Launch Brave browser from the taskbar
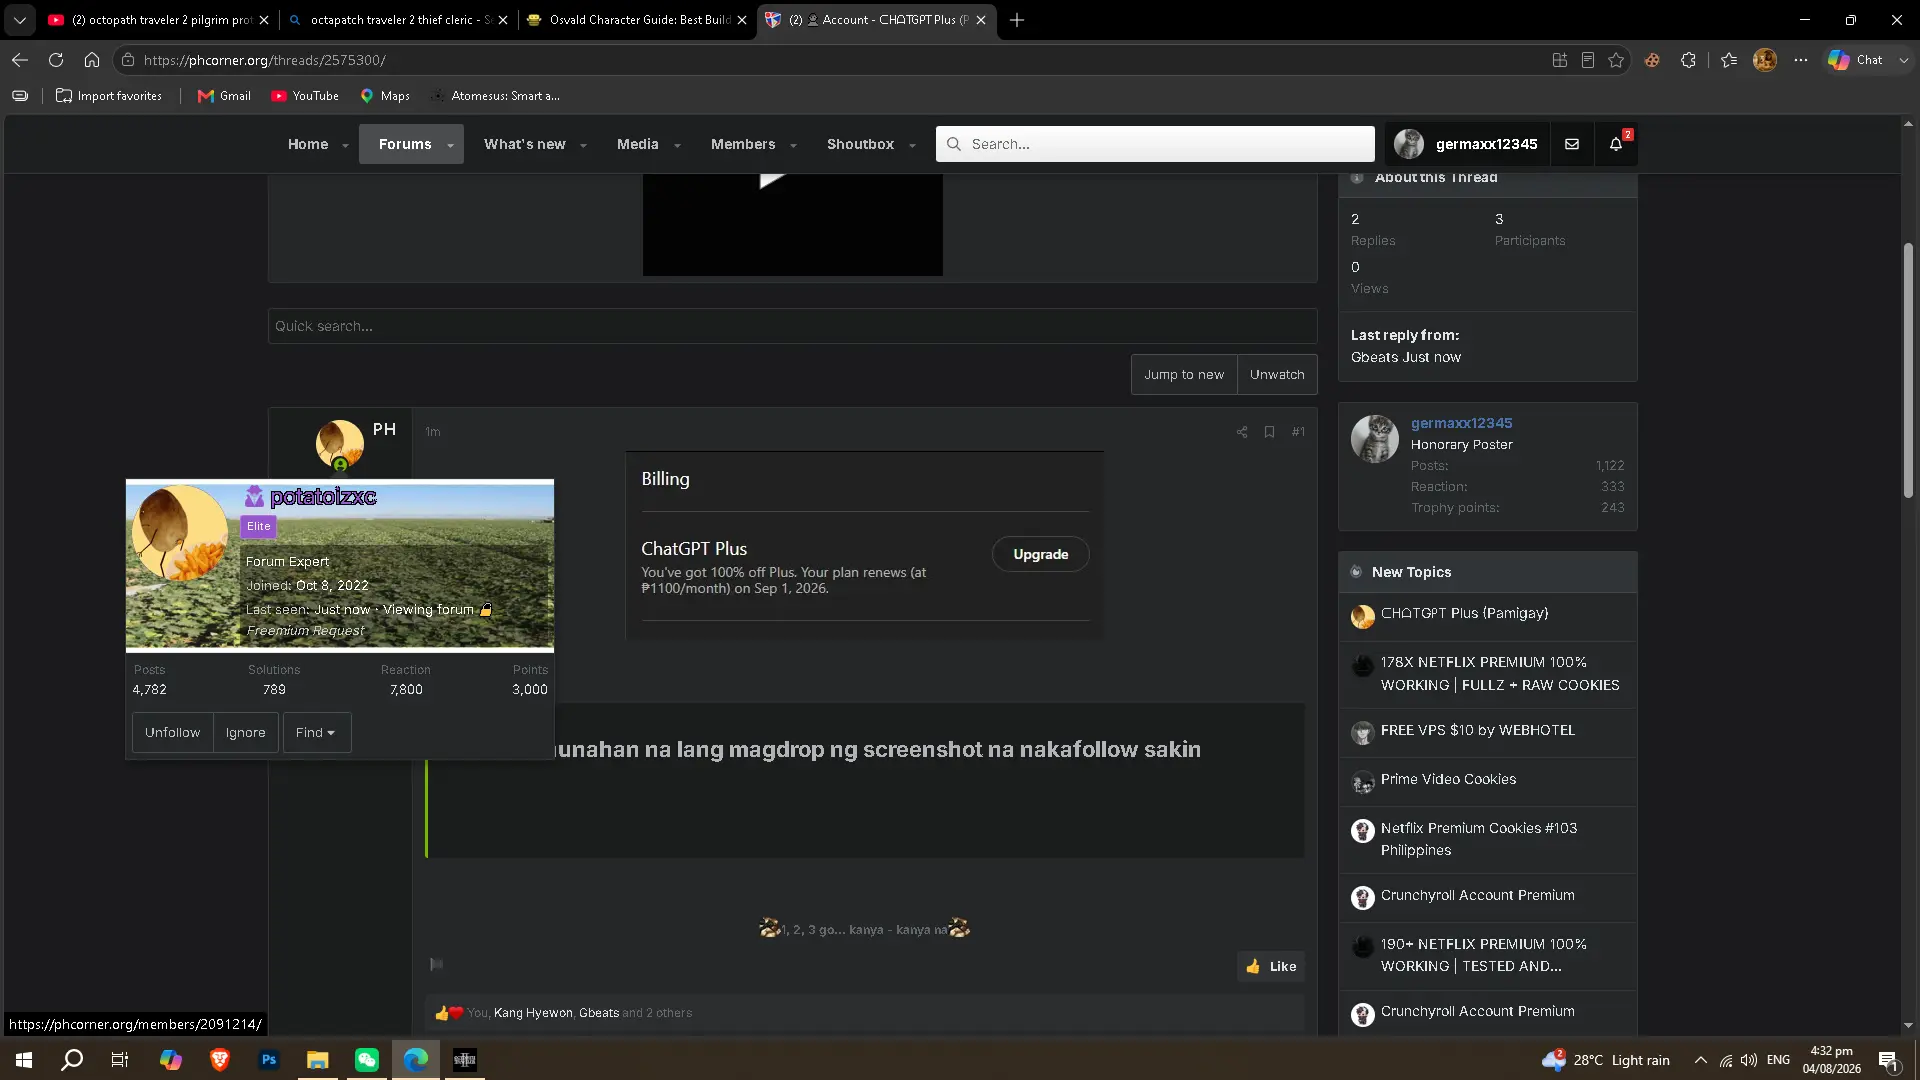The height and width of the screenshot is (1080, 1920). [219, 1060]
